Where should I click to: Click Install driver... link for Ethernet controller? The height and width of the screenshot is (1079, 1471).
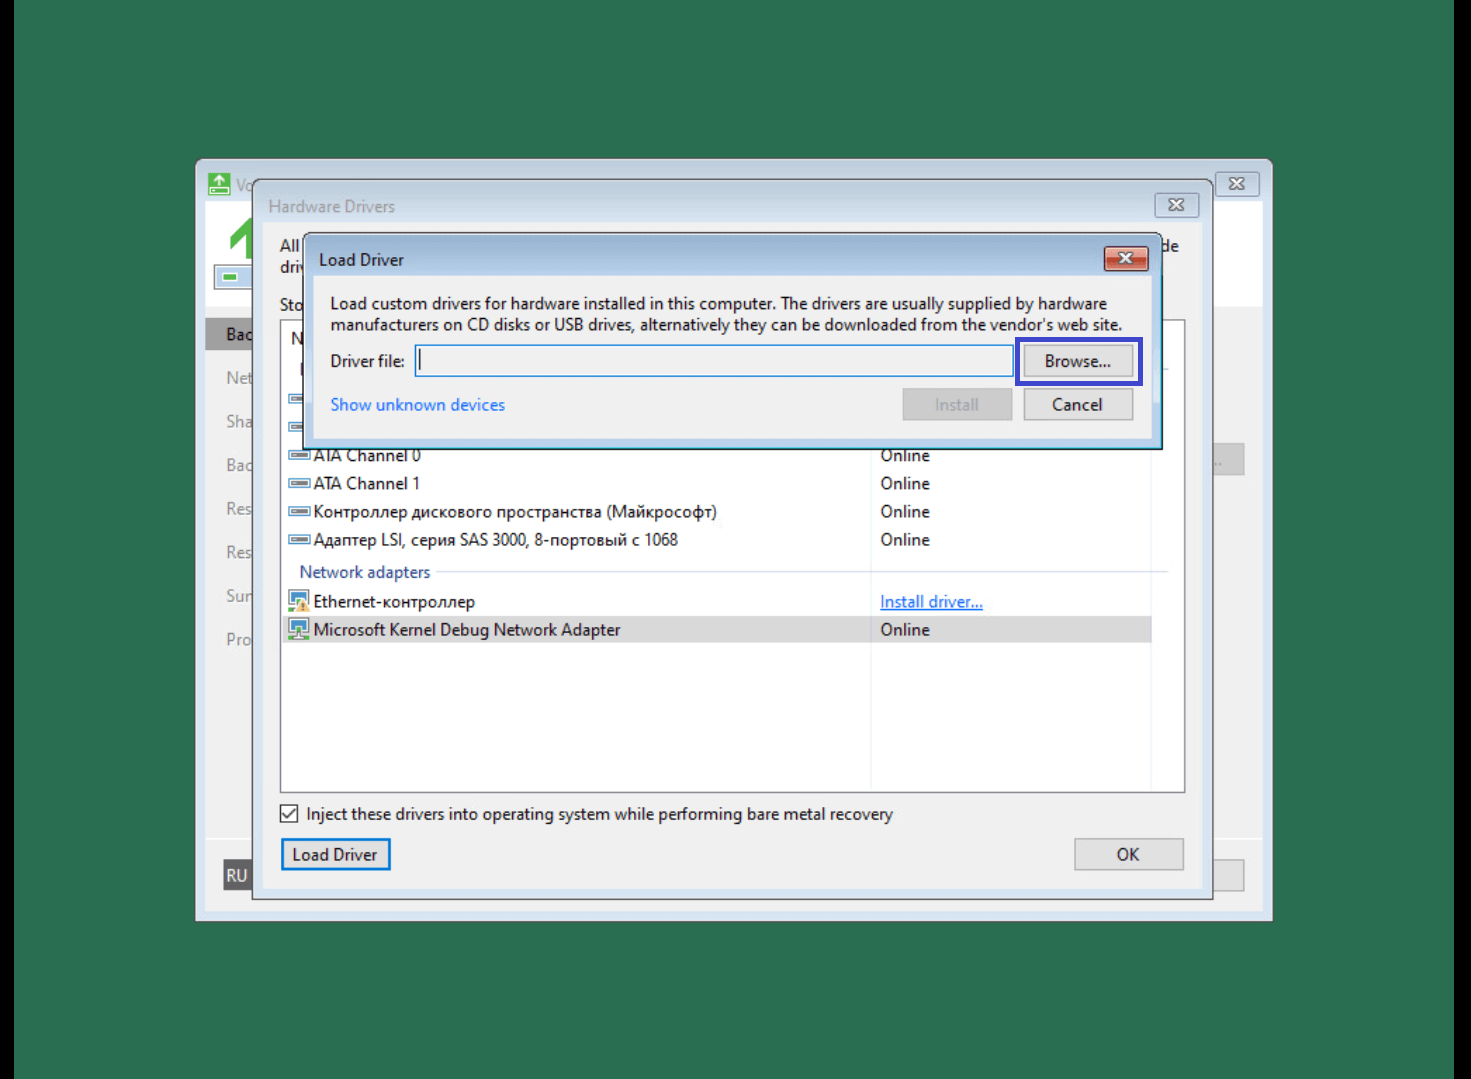[x=930, y=602]
